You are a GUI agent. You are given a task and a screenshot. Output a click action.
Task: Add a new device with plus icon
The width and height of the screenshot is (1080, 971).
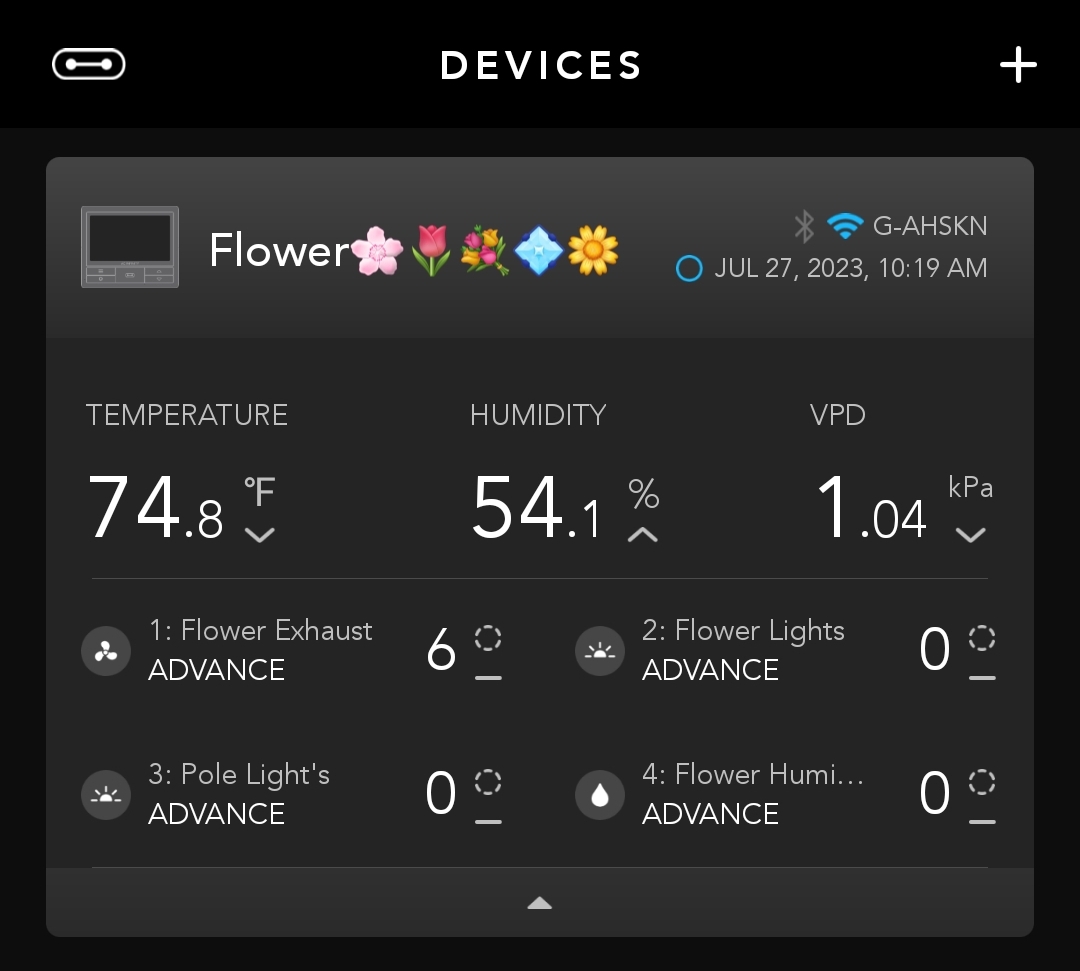(1018, 65)
